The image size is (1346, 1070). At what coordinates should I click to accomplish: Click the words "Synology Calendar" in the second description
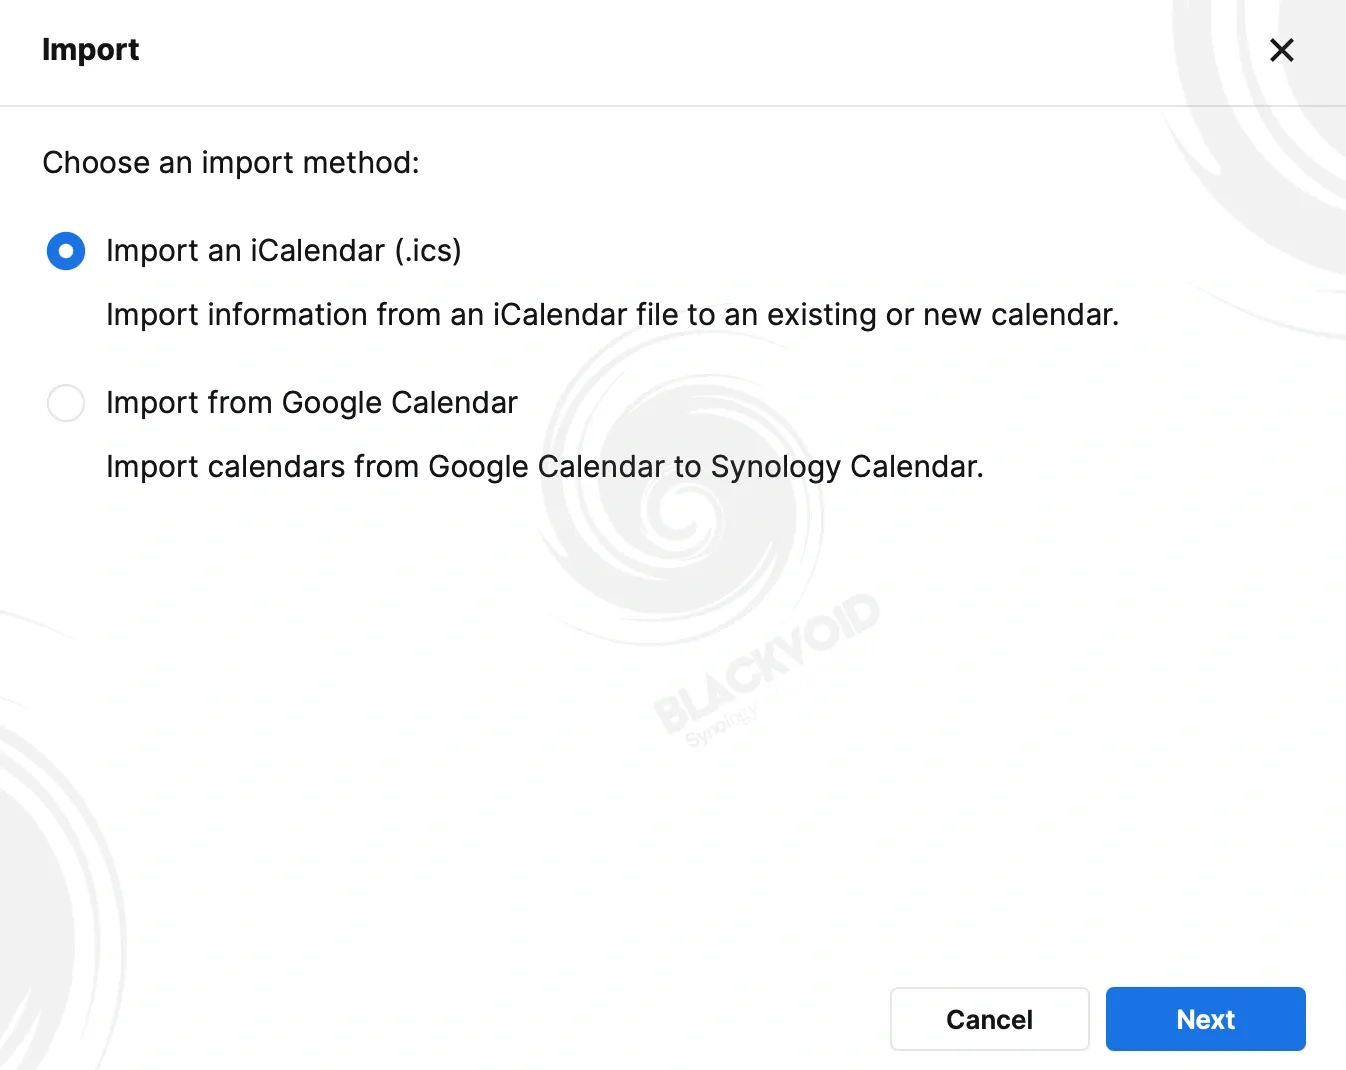[x=847, y=467]
